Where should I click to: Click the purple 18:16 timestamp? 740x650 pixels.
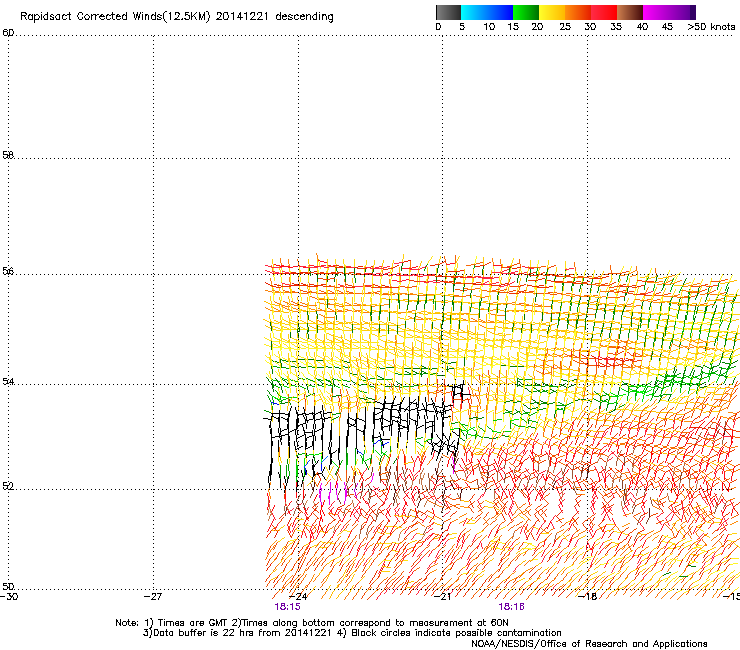512,607
